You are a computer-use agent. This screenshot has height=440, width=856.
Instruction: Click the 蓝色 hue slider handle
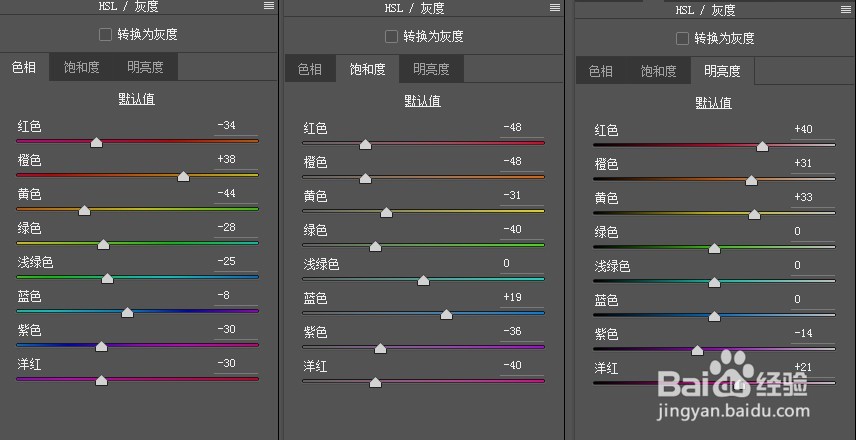click(127, 312)
